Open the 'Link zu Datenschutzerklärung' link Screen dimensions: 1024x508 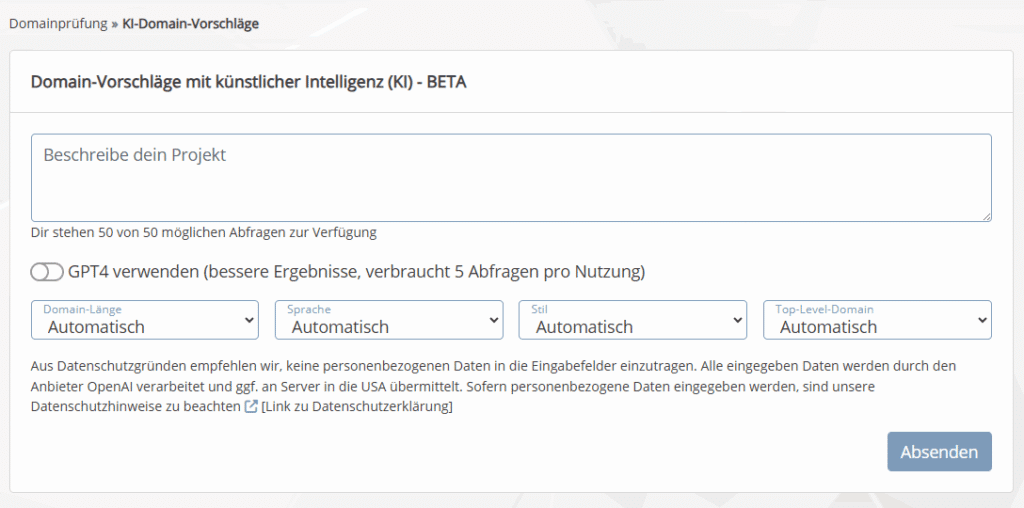[x=357, y=406]
